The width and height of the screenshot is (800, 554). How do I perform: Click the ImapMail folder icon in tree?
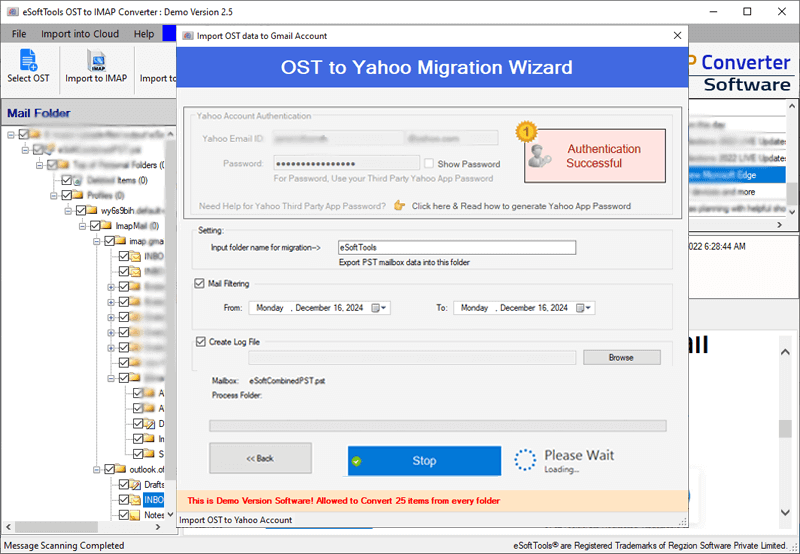tap(107, 225)
